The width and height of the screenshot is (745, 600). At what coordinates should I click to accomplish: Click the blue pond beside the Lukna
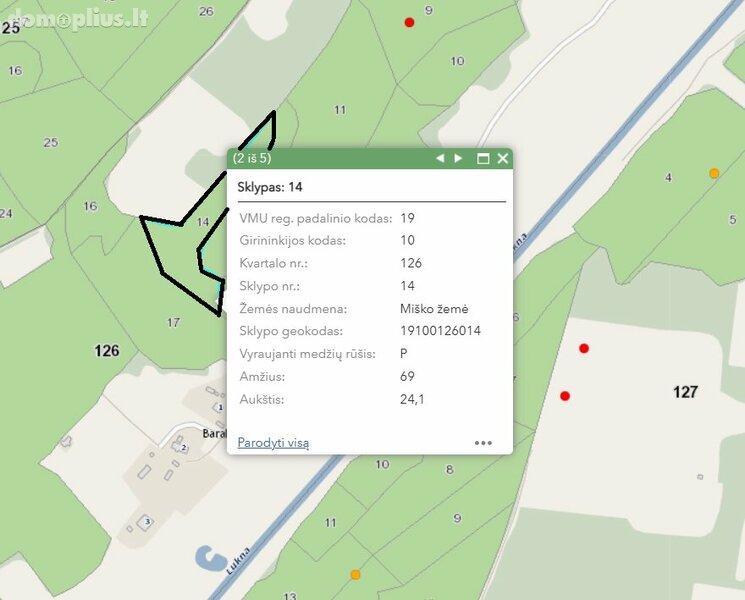point(212,558)
